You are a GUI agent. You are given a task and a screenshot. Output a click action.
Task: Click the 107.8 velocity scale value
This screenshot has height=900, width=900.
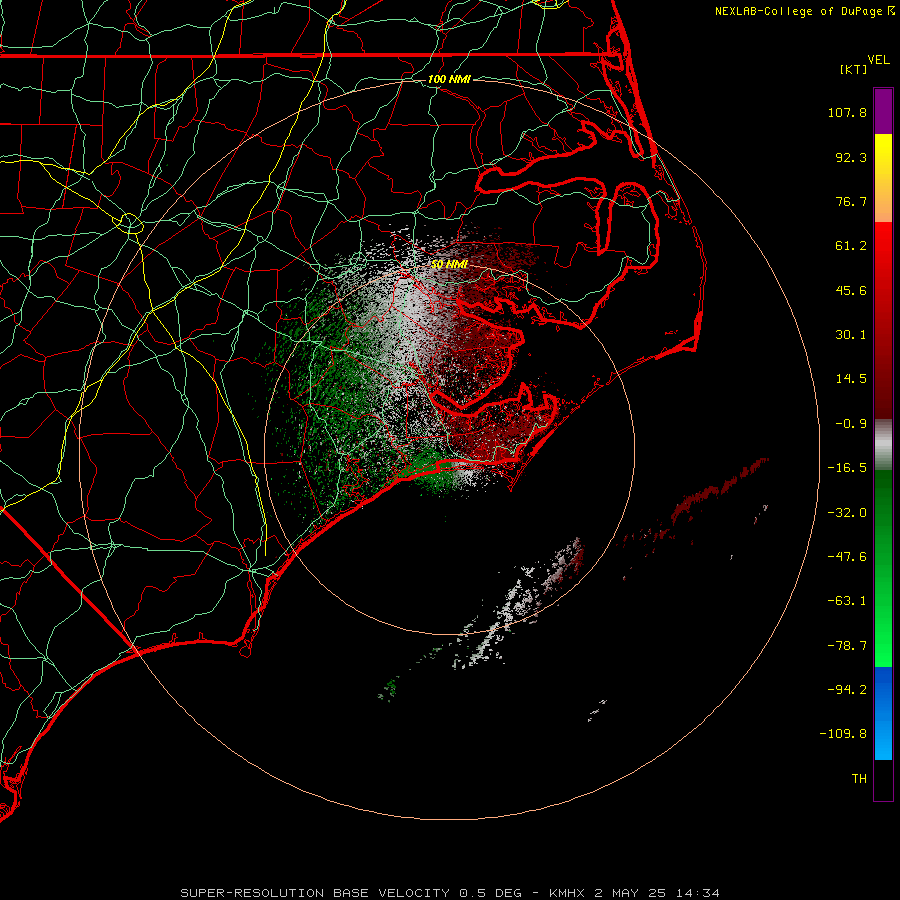tap(847, 112)
